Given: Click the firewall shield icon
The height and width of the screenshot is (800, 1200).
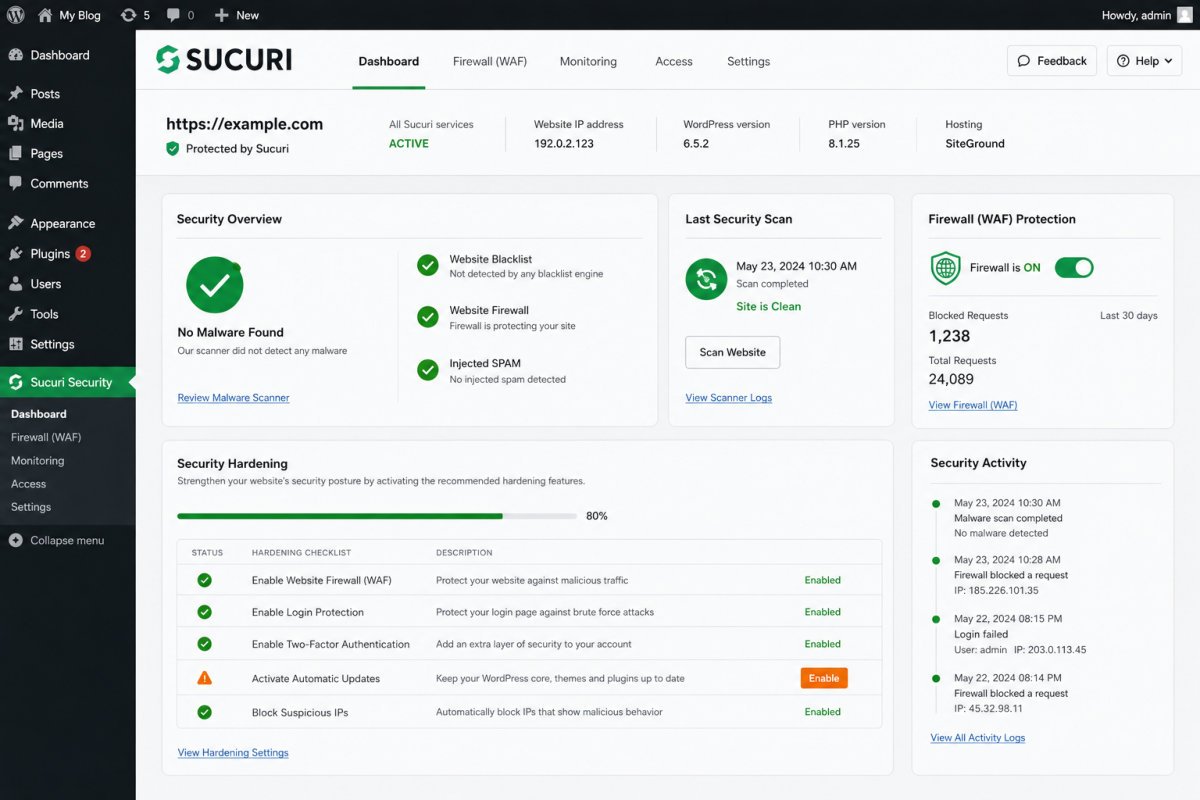Looking at the screenshot, I should tap(945, 268).
